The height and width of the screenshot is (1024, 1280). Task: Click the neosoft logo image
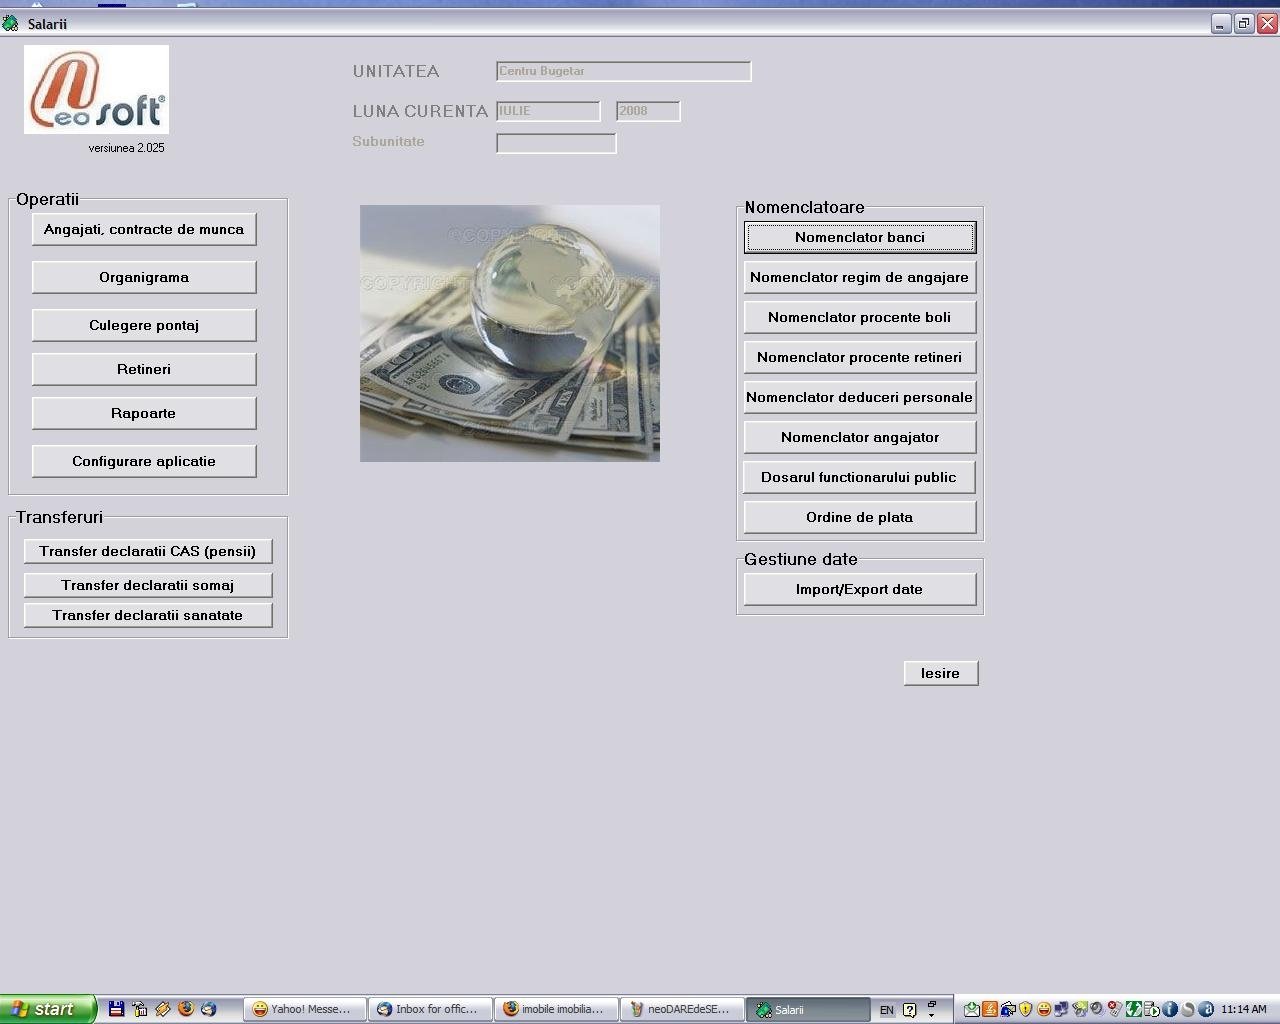(96, 89)
